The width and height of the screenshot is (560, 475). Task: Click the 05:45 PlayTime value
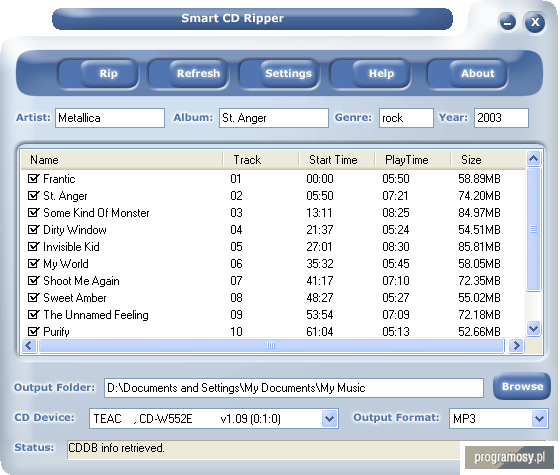tap(396, 264)
